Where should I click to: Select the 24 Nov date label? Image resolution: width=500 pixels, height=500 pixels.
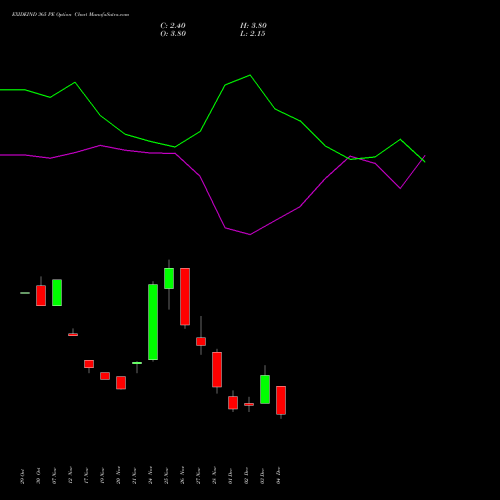(x=150, y=476)
